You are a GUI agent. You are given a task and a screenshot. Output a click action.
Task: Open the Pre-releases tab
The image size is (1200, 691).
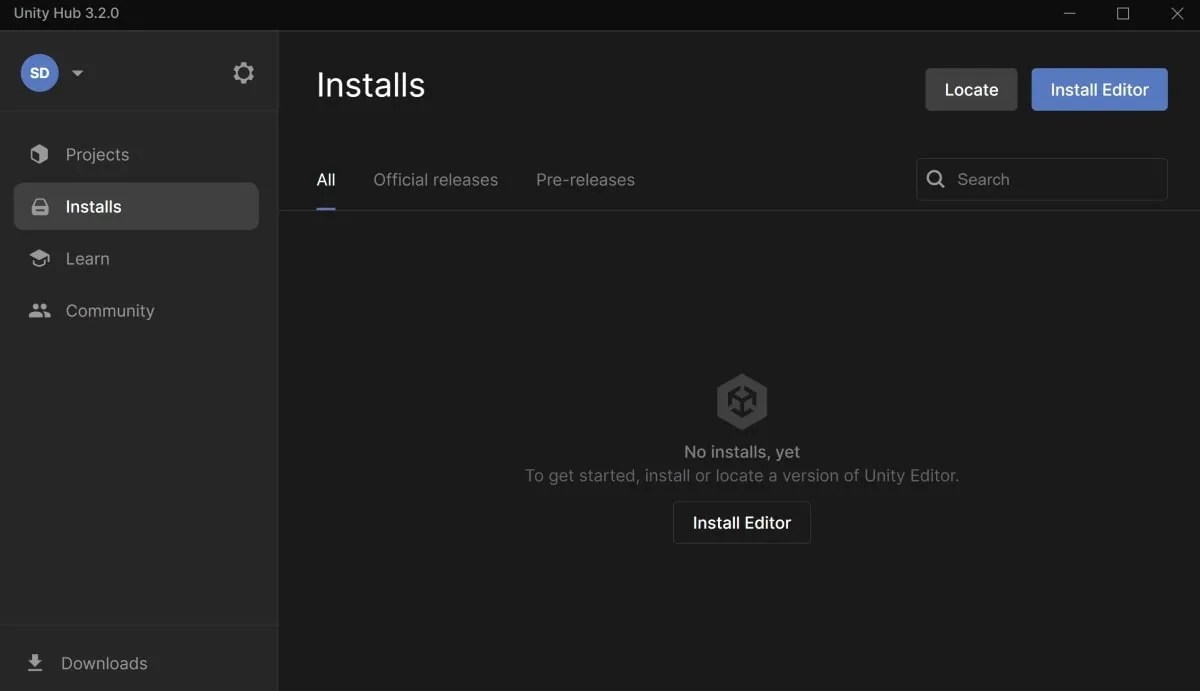pyautogui.click(x=585, y=179)
